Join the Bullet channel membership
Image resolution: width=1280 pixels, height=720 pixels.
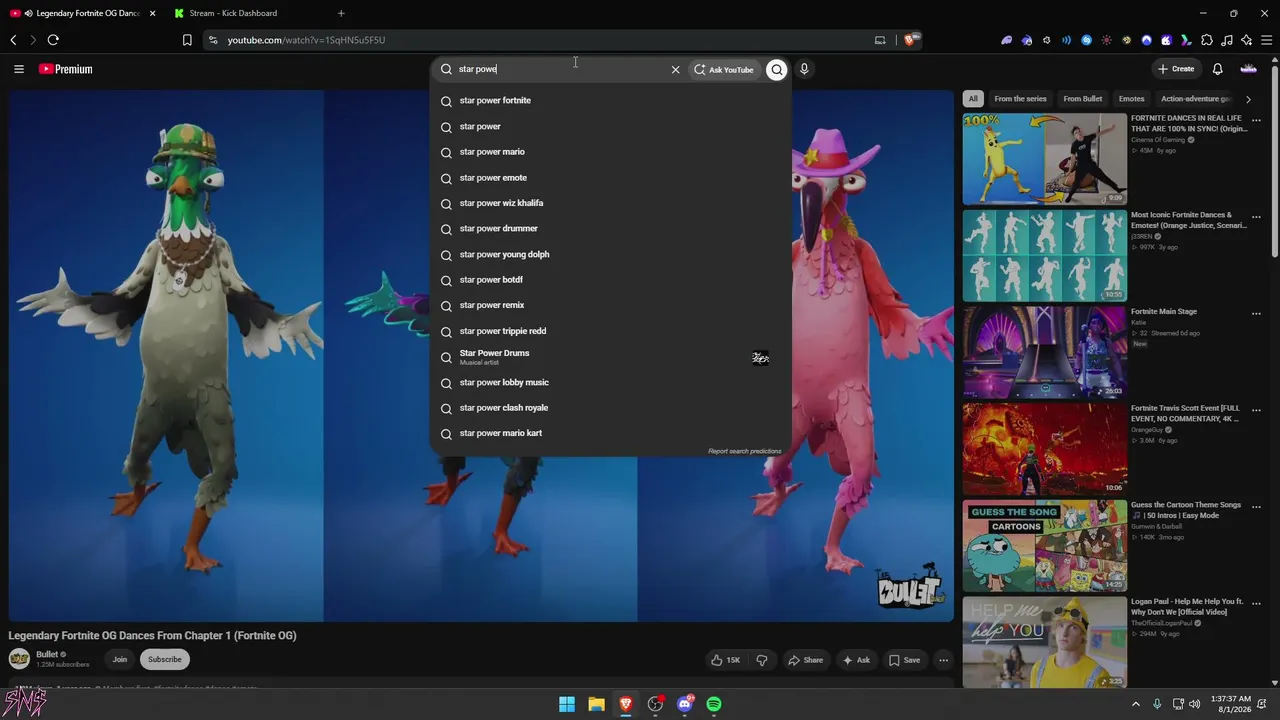click(x=120, y=660)
